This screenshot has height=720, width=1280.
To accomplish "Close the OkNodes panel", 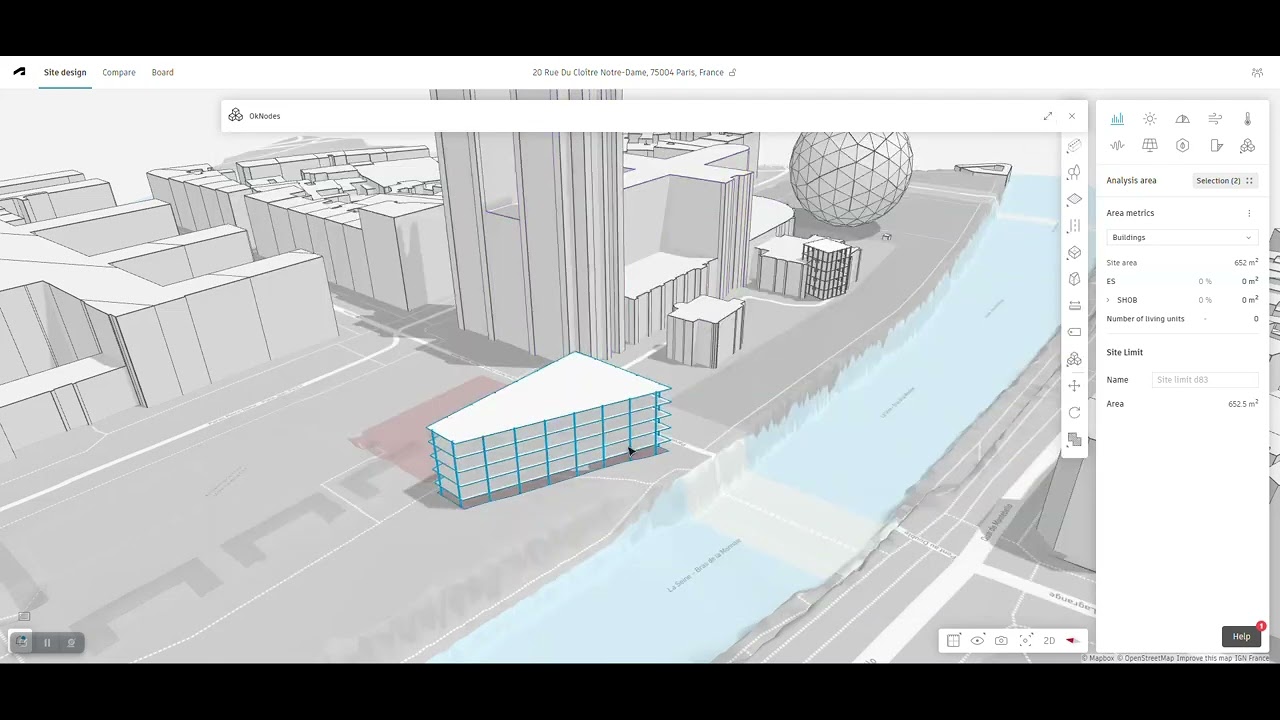I will click(x=1072, y=116).
